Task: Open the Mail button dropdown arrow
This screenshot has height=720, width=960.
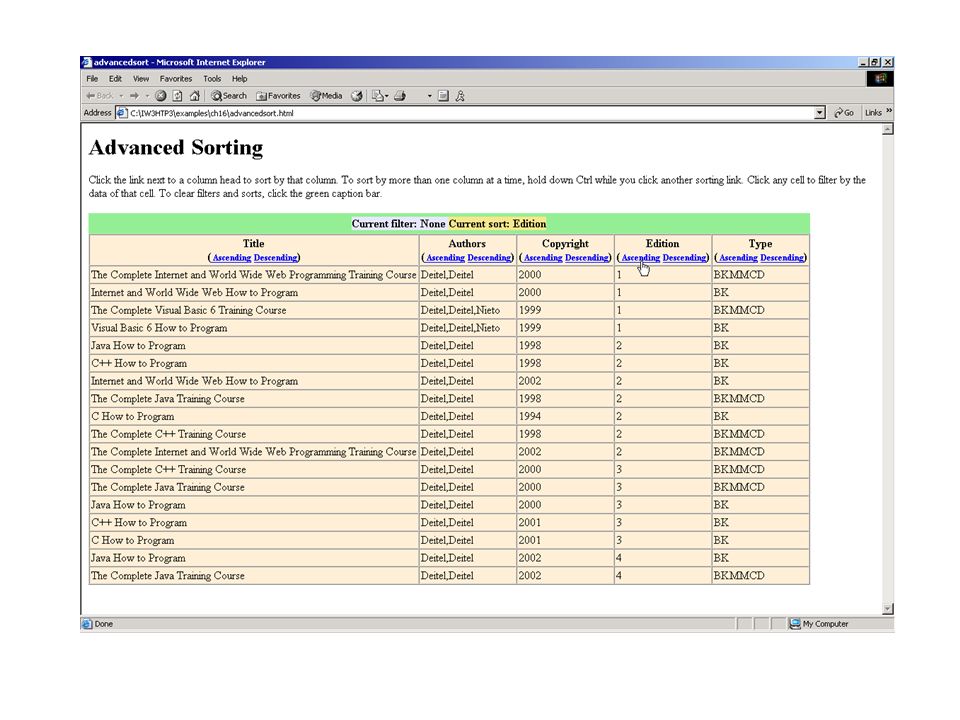Action: [x=387, y=96]
